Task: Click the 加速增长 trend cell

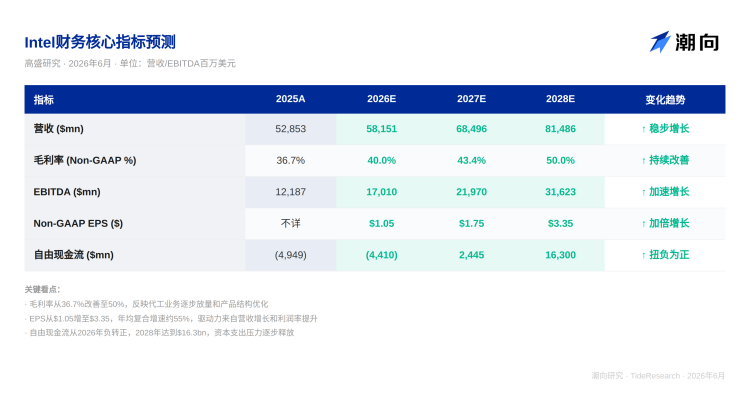Action: [x=665, y=192]
